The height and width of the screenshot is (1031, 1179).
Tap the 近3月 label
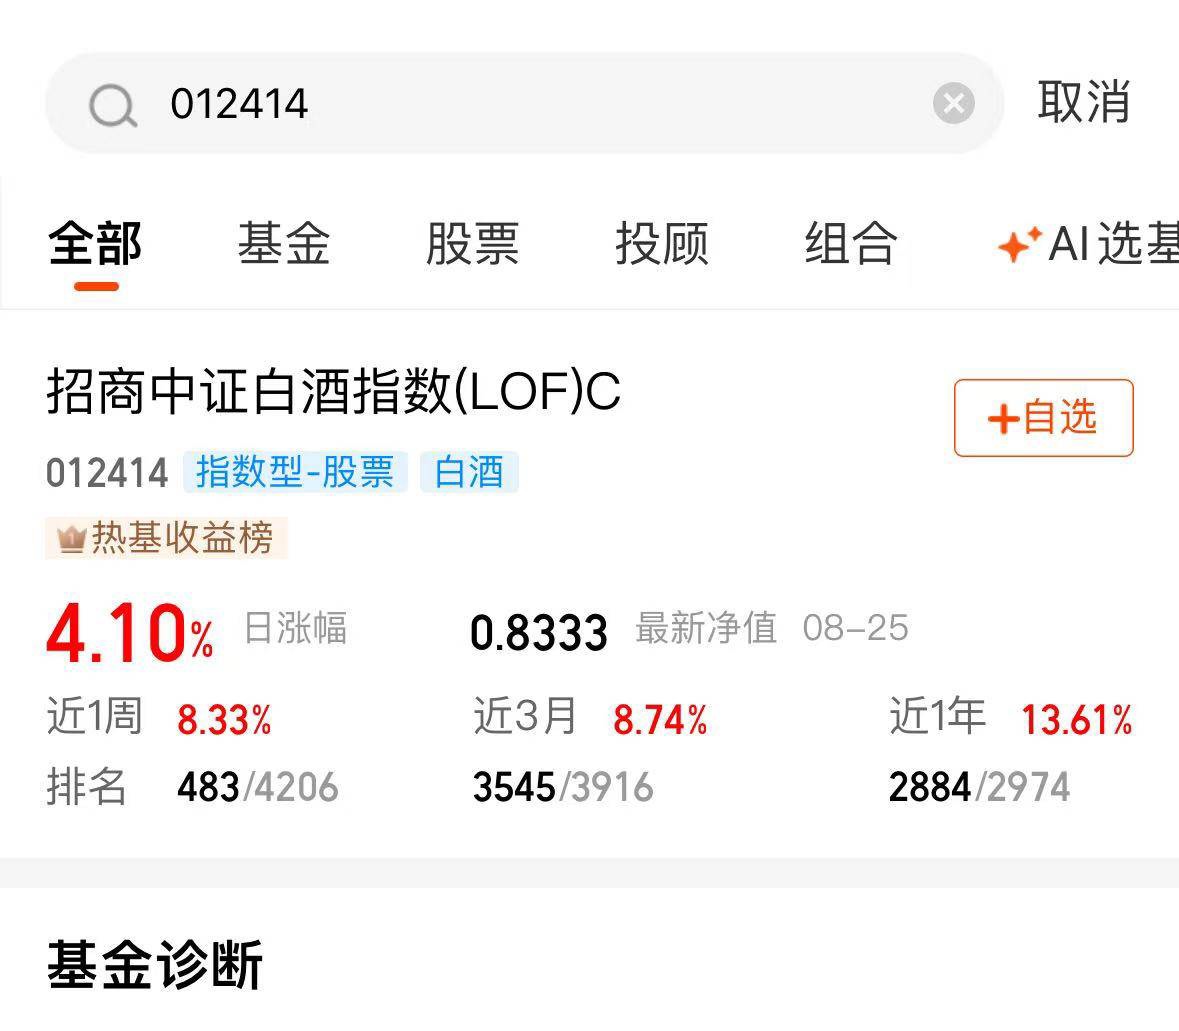tap(525, 715)
